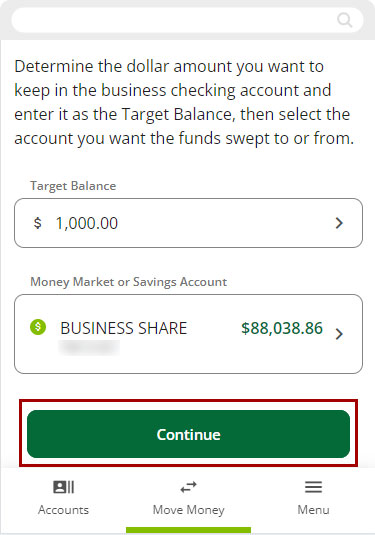This screenshot has width=375, height=535.
Task: Click the BUSINESS SHARE account name
Action: click(124, 328)
